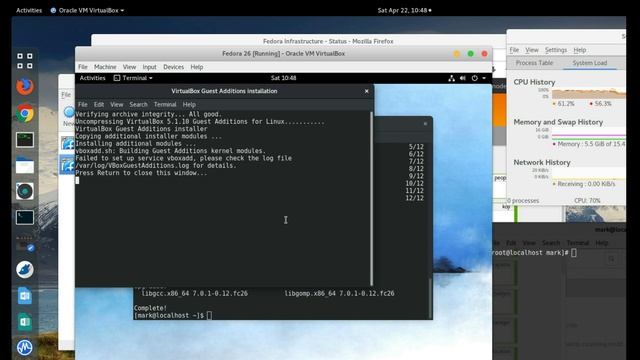
Task: Open the file manager dock icon
Action: 25,166
